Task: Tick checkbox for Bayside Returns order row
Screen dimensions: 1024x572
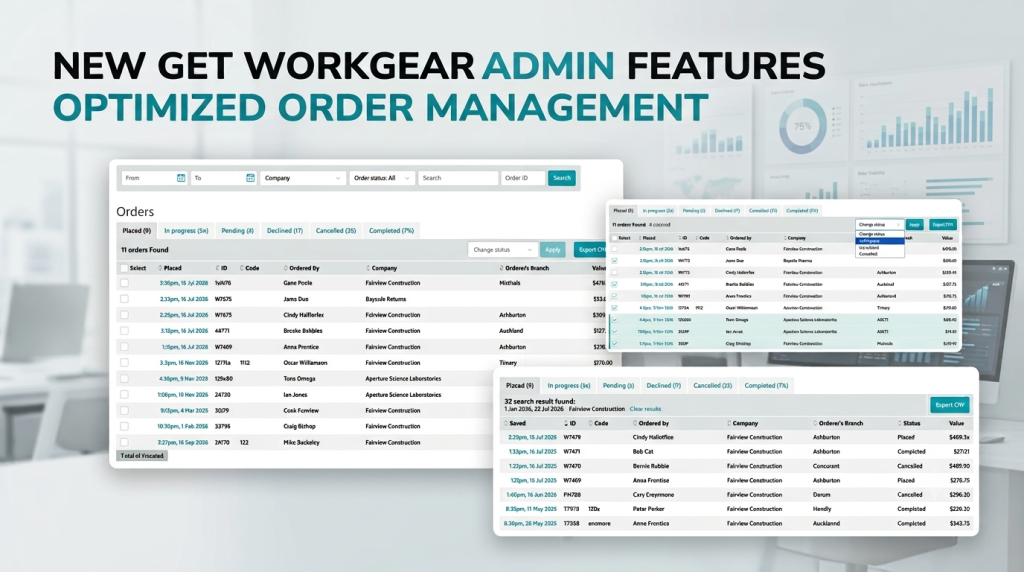Action: (x=124, y=299)
